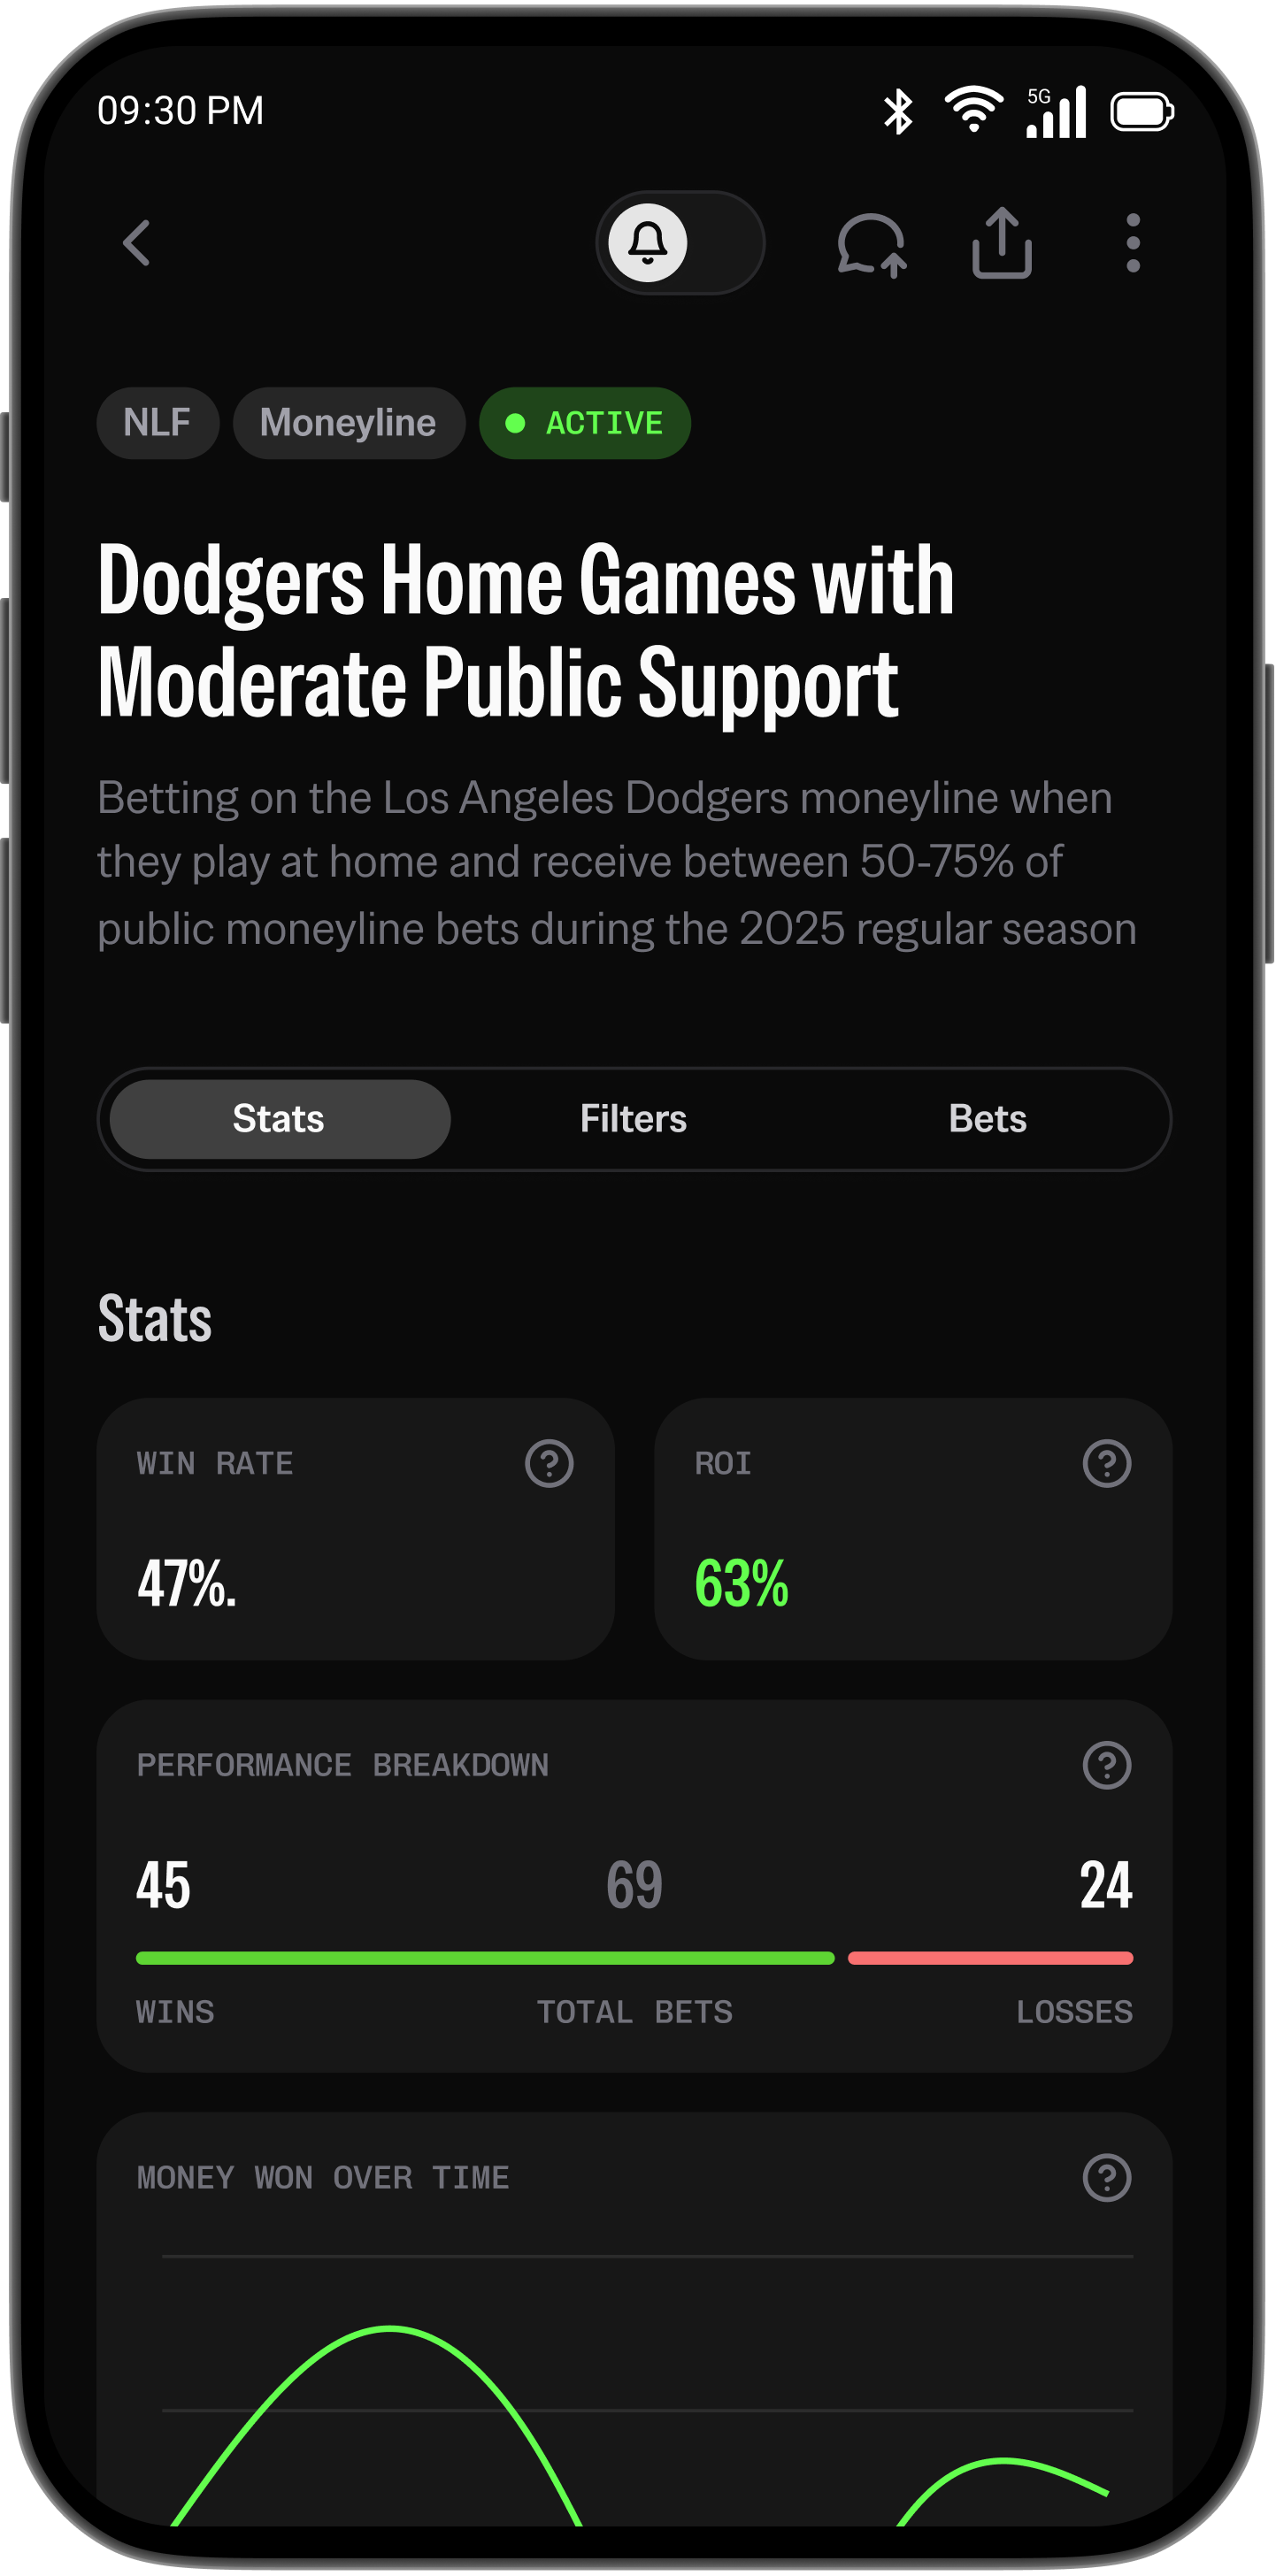Tap the NLF league tag

coord(157,423)
